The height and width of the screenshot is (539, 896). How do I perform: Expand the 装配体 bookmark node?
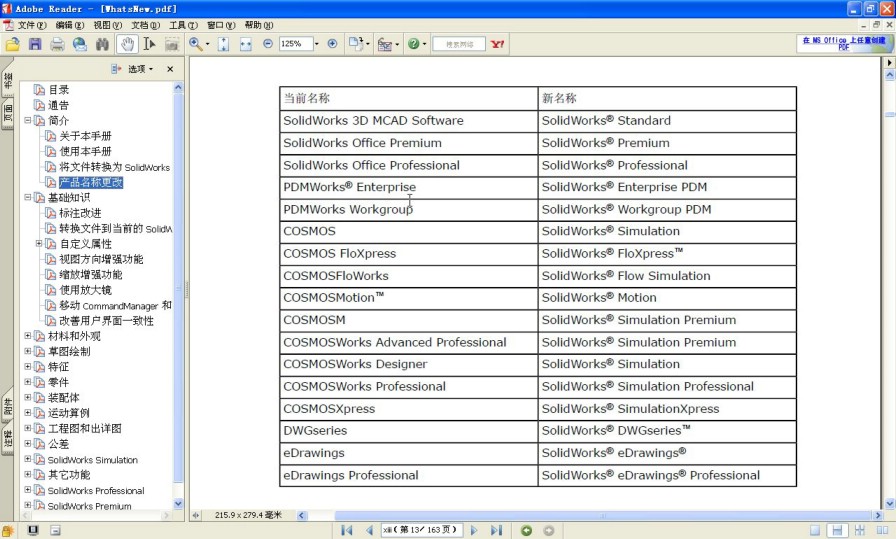pos(27,397)
